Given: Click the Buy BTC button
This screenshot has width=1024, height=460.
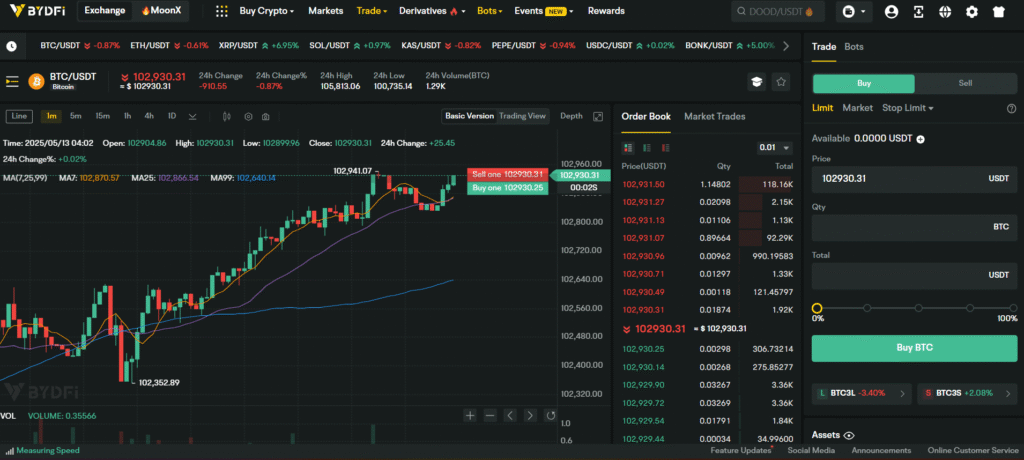Looking at the screenshot, I should click(x=914, y=348).
